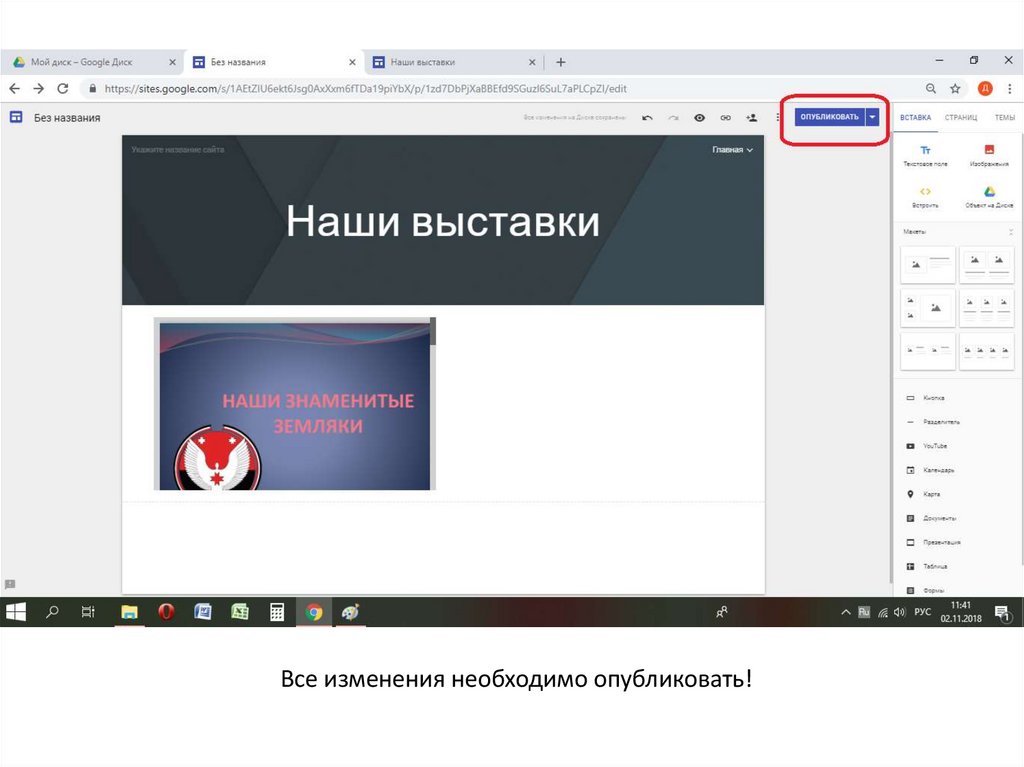1024x767 pixels.
Task: Choose layout with two images side by side
Action: click(986, 265)
